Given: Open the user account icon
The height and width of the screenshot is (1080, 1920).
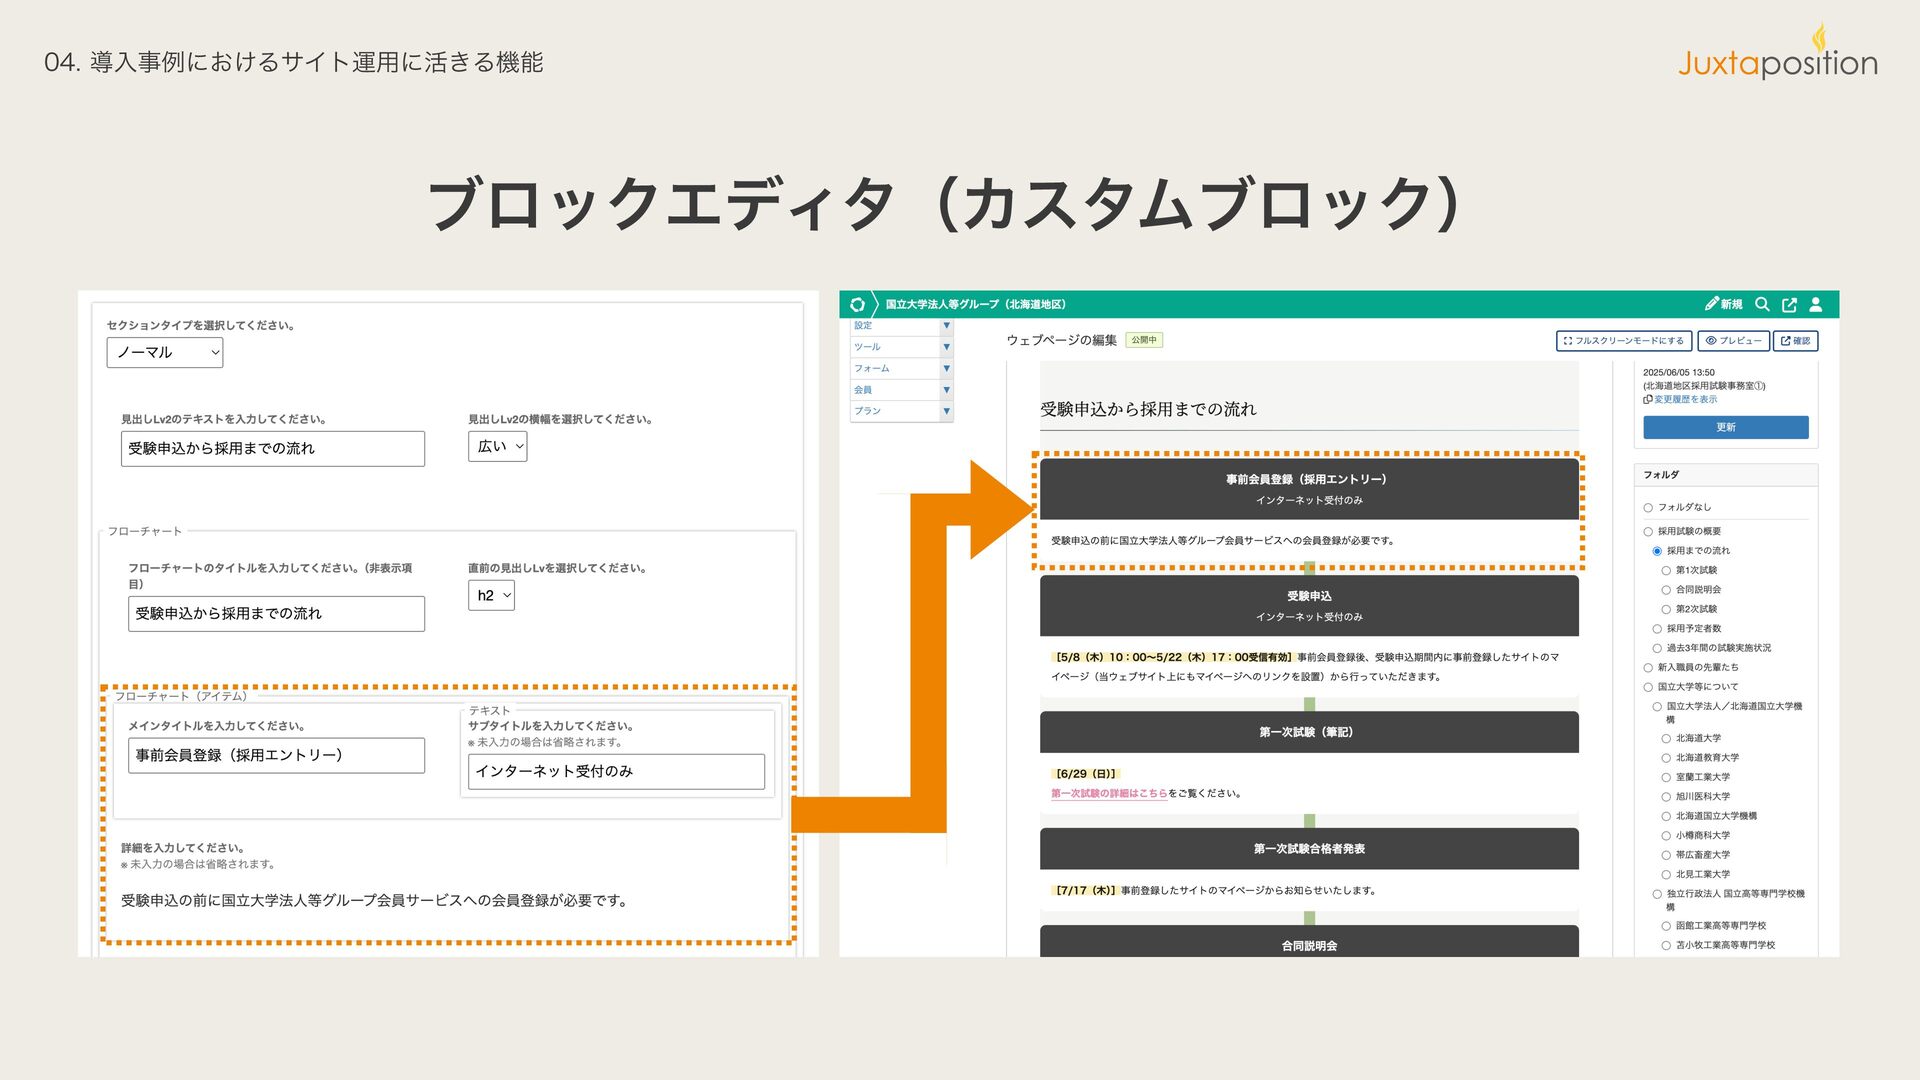Looking at the screenshot, I should (1816, 304).
